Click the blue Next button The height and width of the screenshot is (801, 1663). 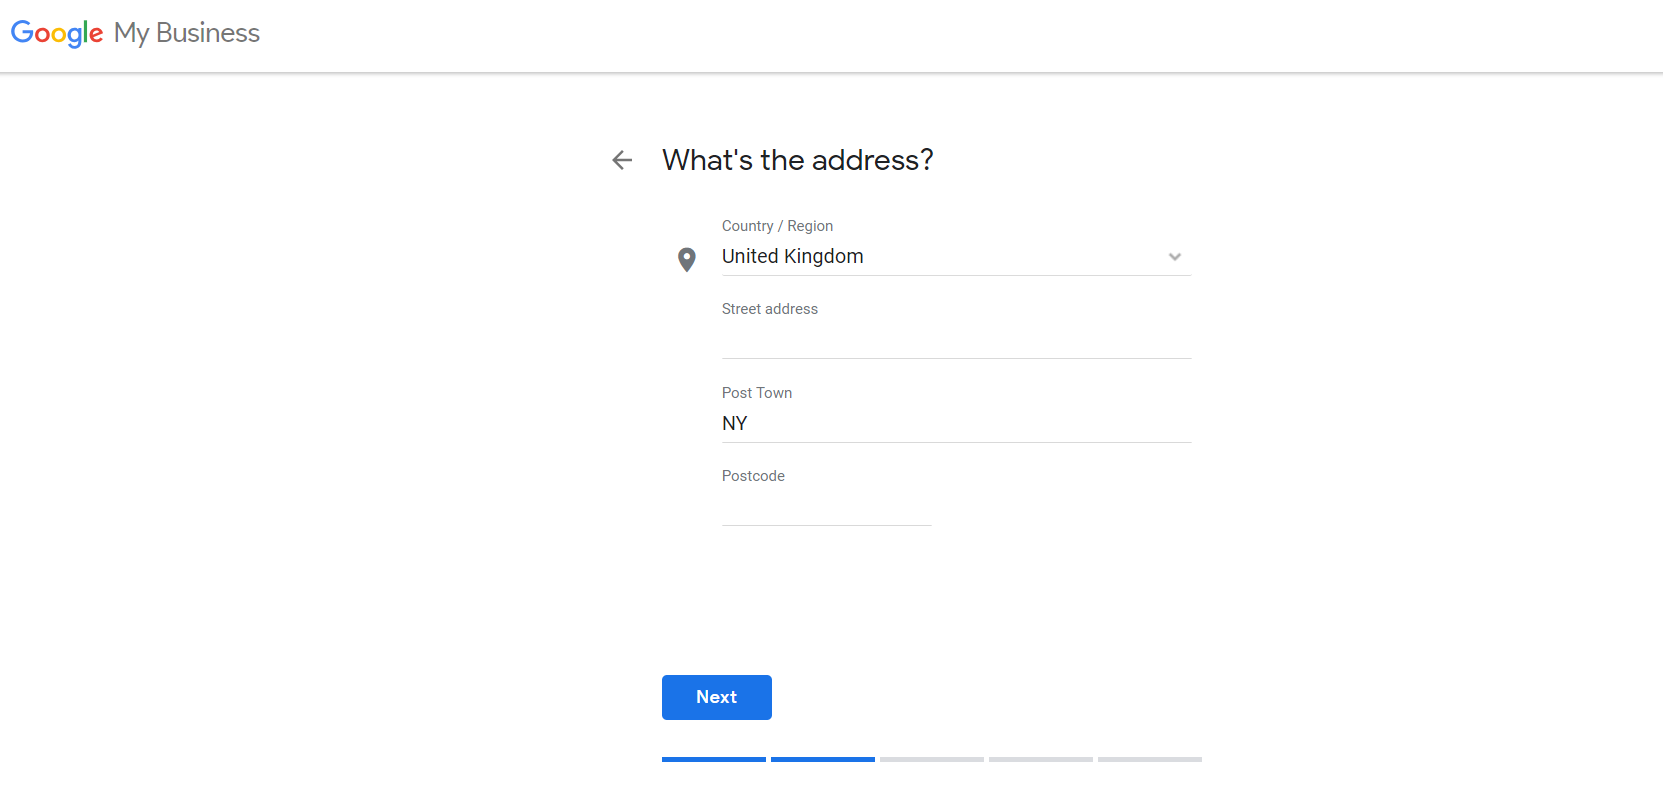[717, 697]
